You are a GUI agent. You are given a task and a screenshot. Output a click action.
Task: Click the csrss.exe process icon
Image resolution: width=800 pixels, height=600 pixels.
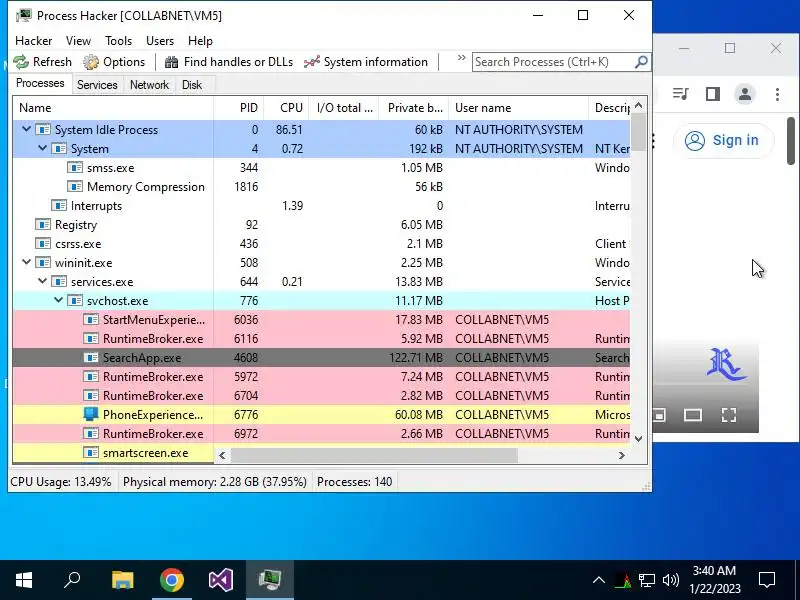[43, 243]
